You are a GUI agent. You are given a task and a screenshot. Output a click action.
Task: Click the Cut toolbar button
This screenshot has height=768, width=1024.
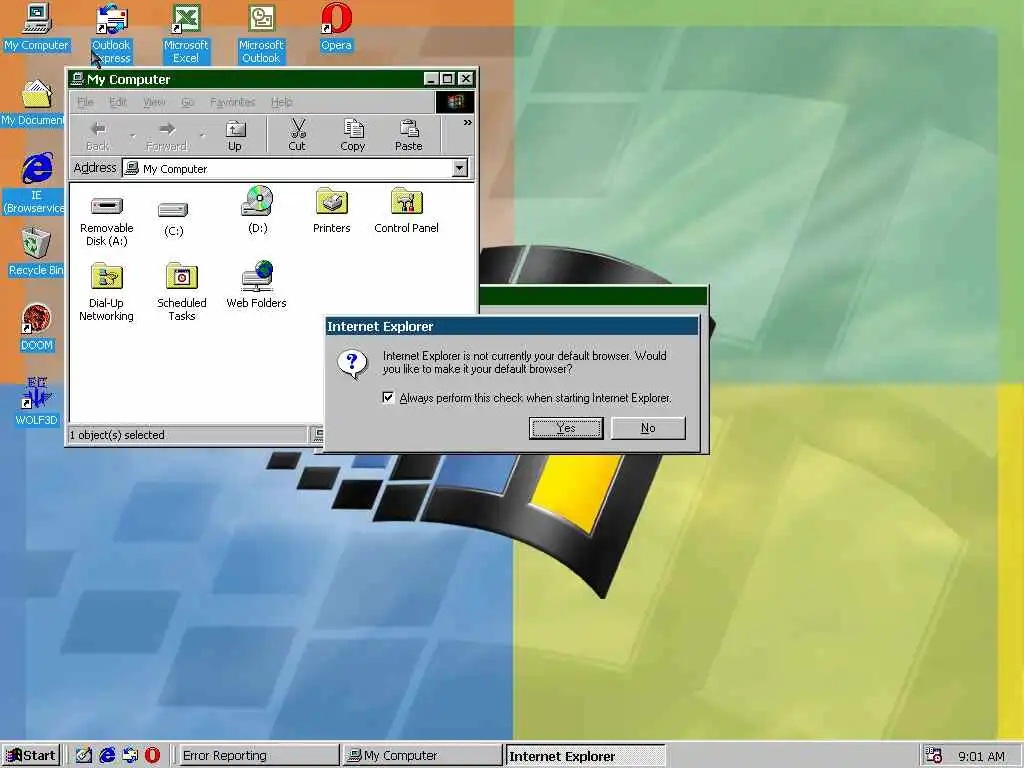[297, 136]
